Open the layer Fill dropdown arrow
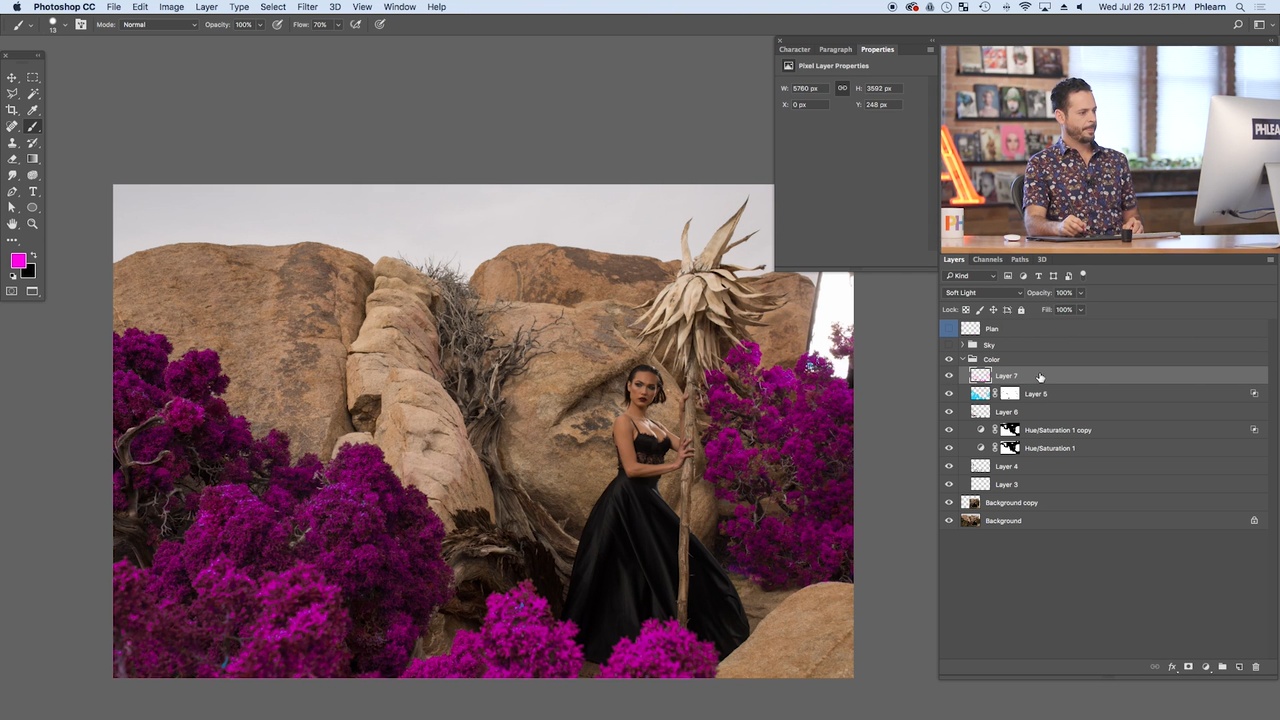1280x720 pixels. point(1081,310)
